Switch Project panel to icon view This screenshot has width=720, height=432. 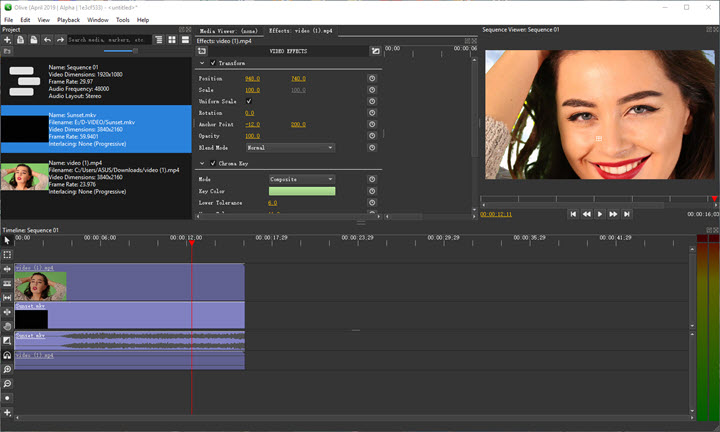[172, 40]
